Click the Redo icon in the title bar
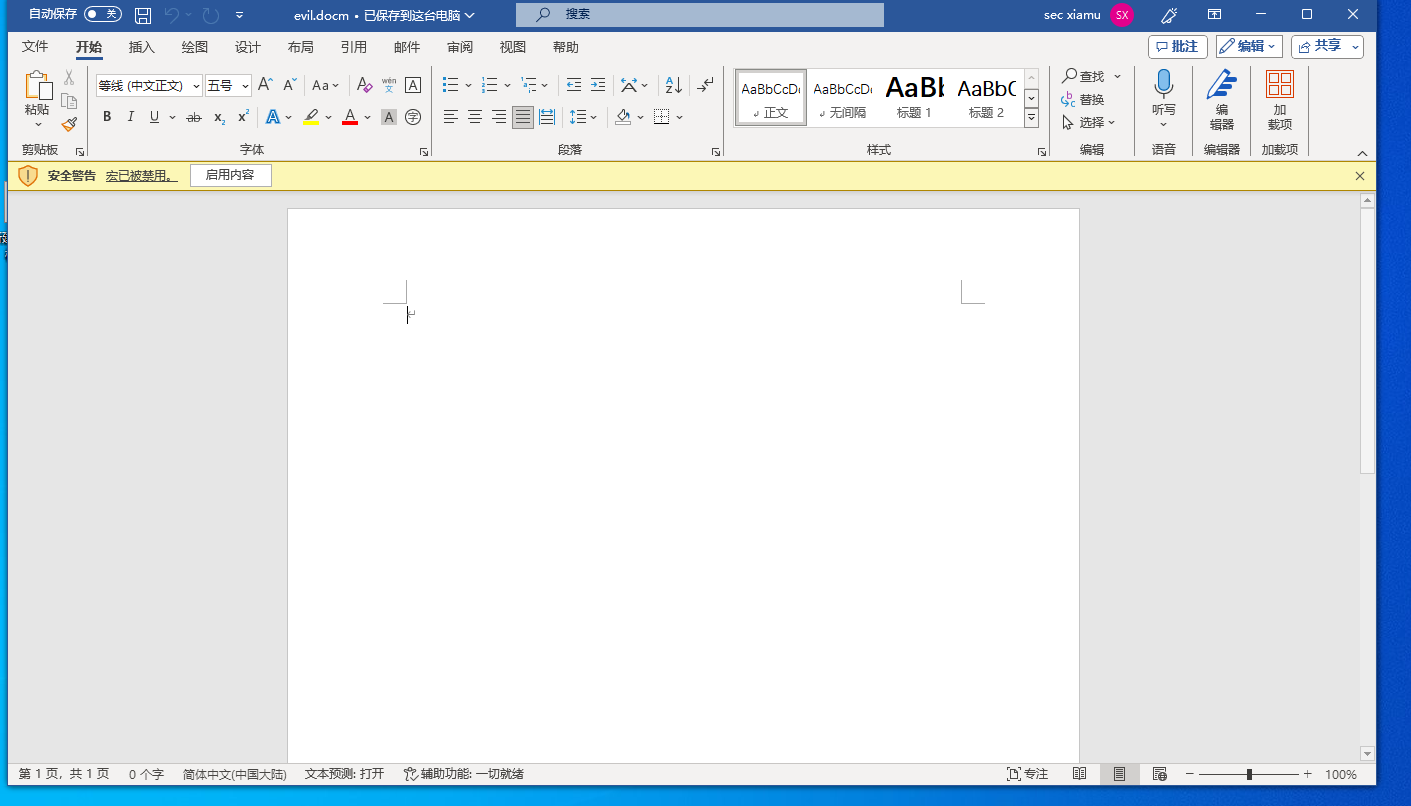 tap(210, 15)
